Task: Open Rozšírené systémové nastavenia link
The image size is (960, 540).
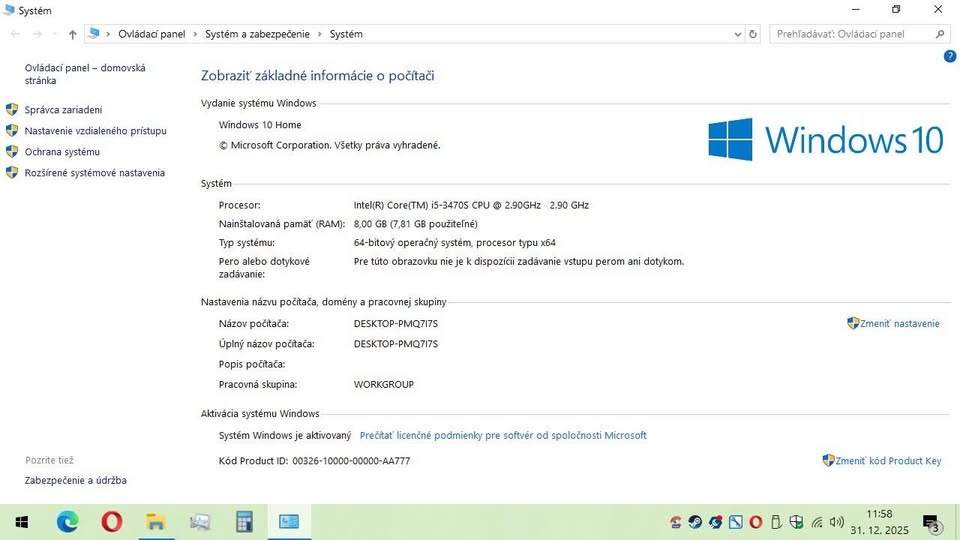Action: 95,173
